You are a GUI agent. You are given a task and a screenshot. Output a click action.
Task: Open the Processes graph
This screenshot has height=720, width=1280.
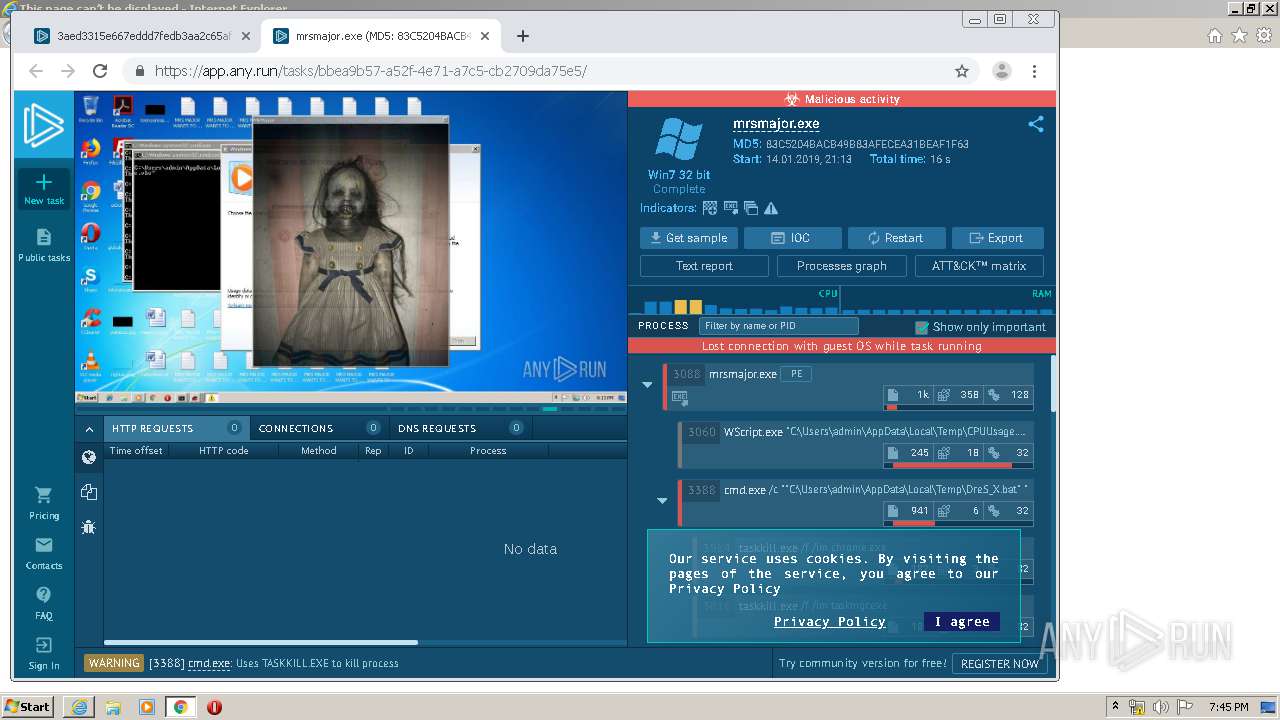coord(841,266)
